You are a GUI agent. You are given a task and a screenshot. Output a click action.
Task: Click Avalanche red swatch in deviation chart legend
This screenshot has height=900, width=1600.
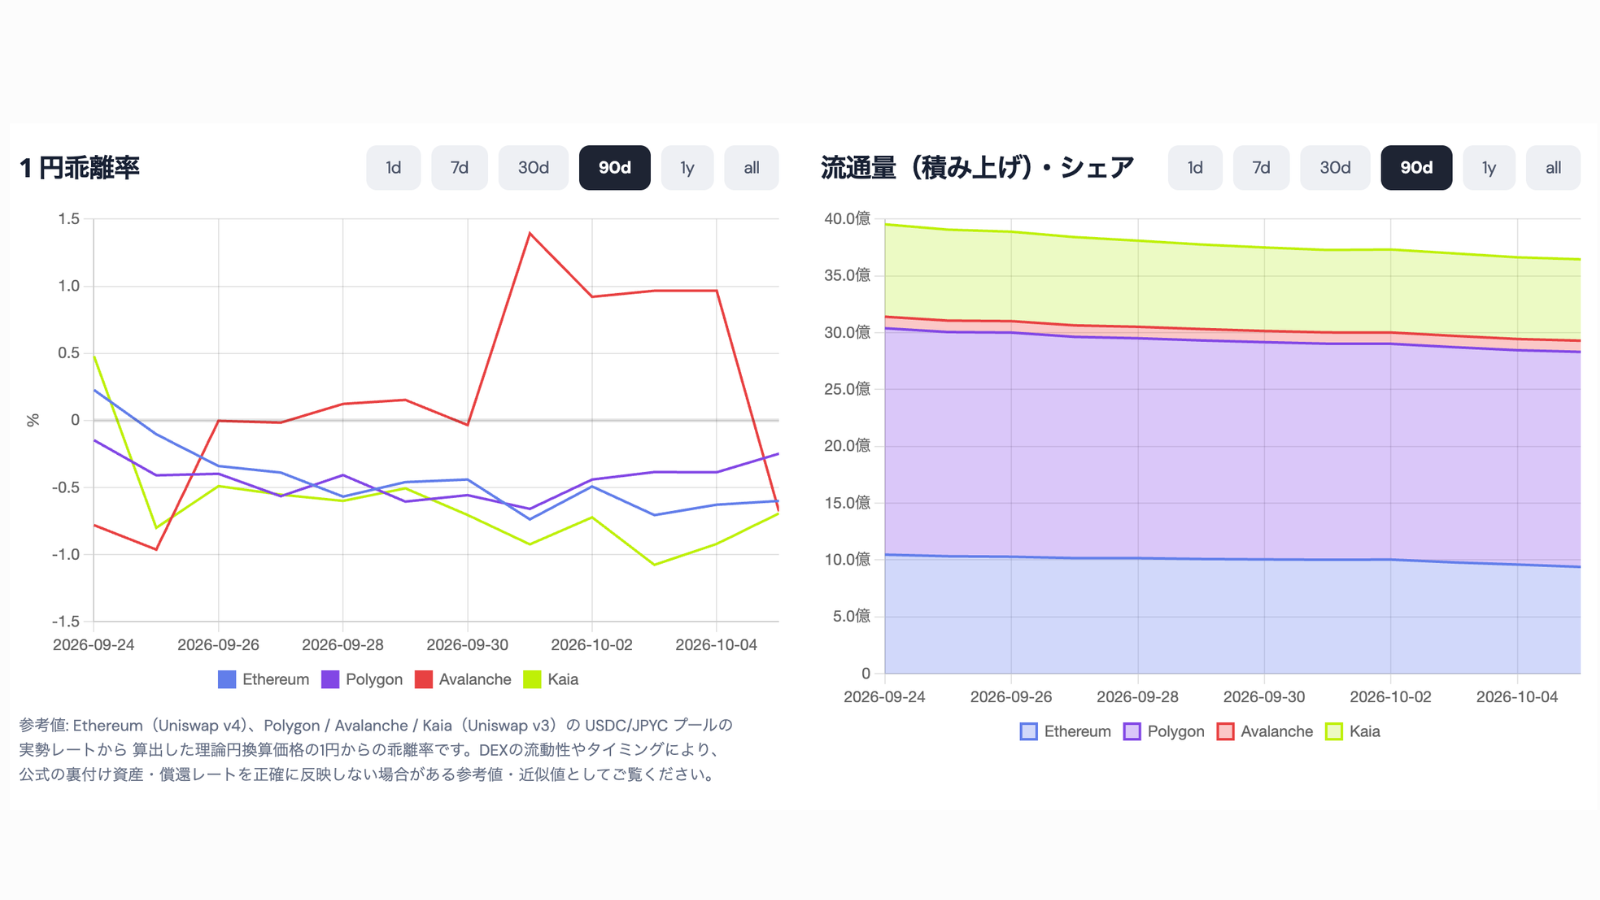(424, 680)
